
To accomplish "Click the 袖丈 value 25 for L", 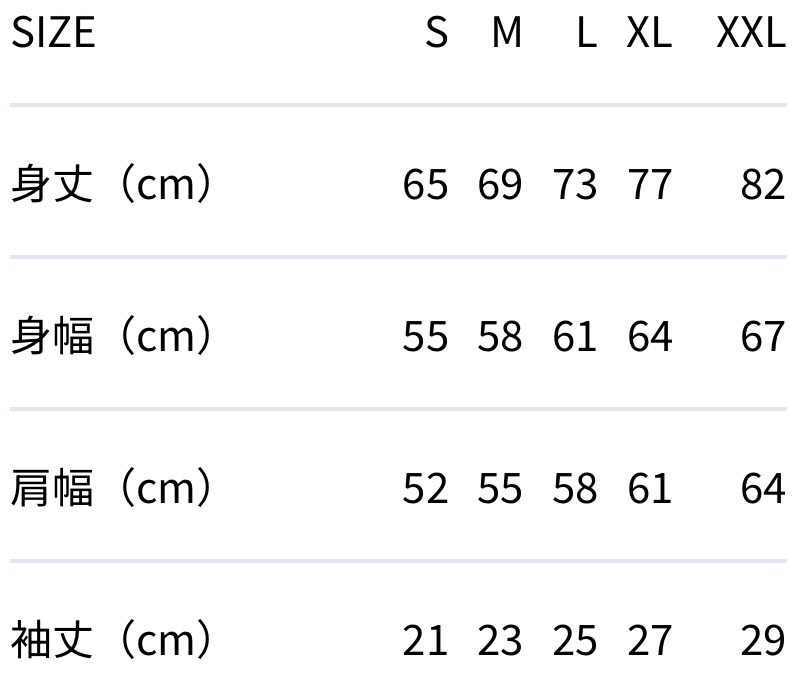I will (575, 640).
